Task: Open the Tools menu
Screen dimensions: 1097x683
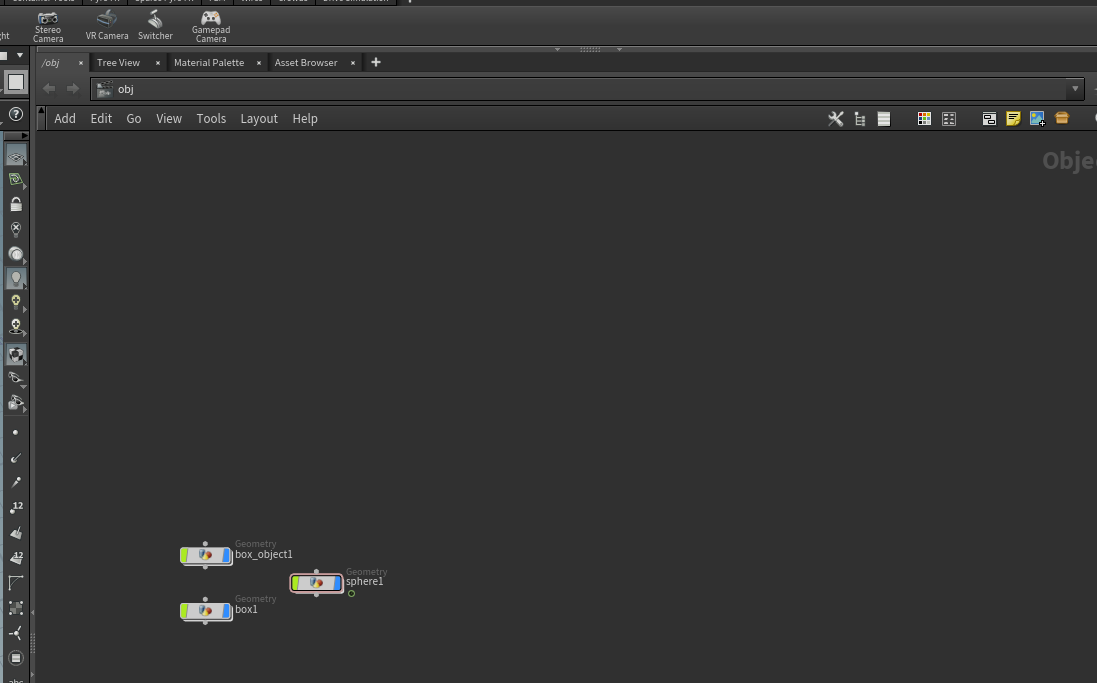Action: [x=211, y=119]
